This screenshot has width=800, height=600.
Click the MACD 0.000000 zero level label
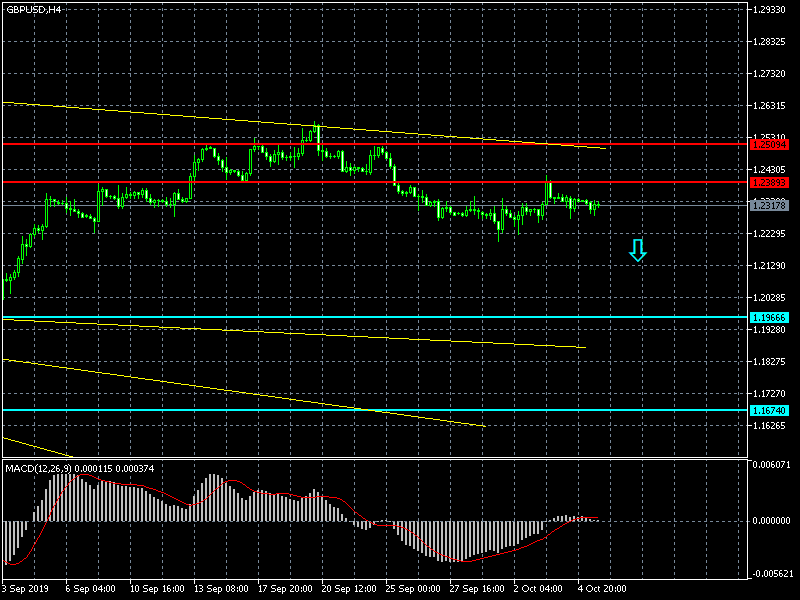point(772,520)
